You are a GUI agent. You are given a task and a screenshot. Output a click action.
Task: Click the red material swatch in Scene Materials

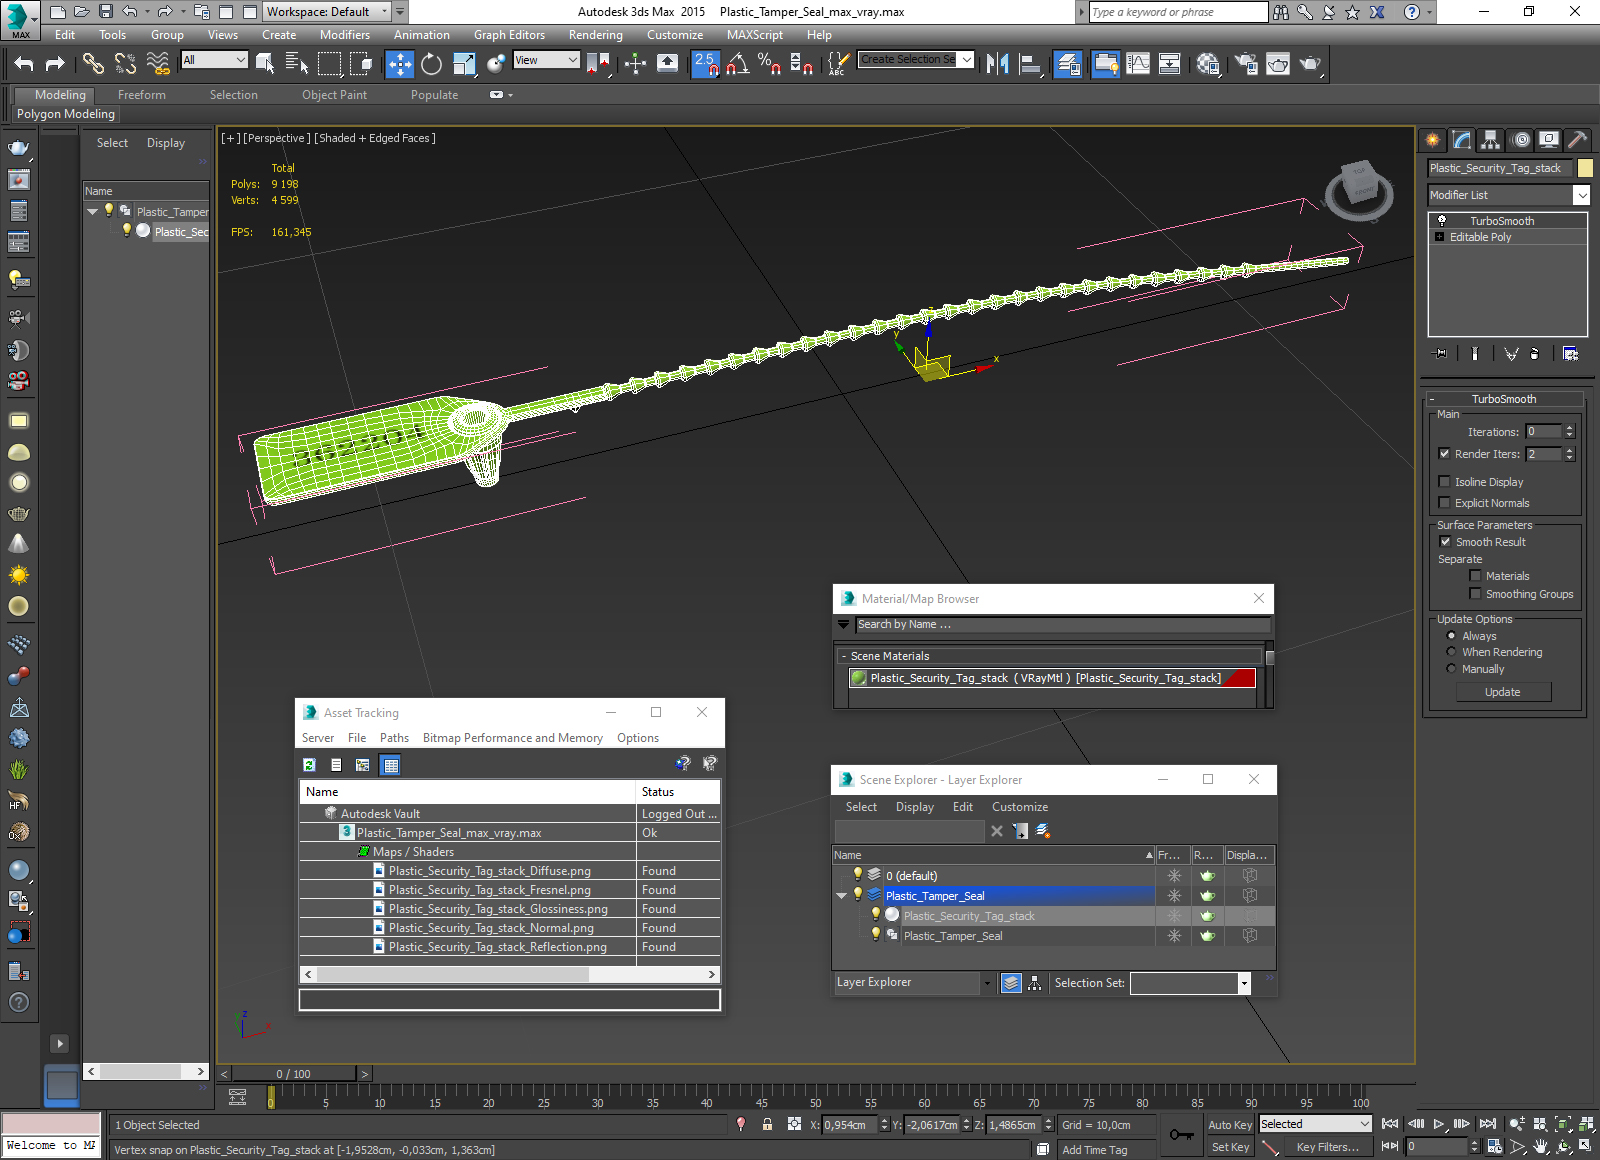coord(1239,678)
